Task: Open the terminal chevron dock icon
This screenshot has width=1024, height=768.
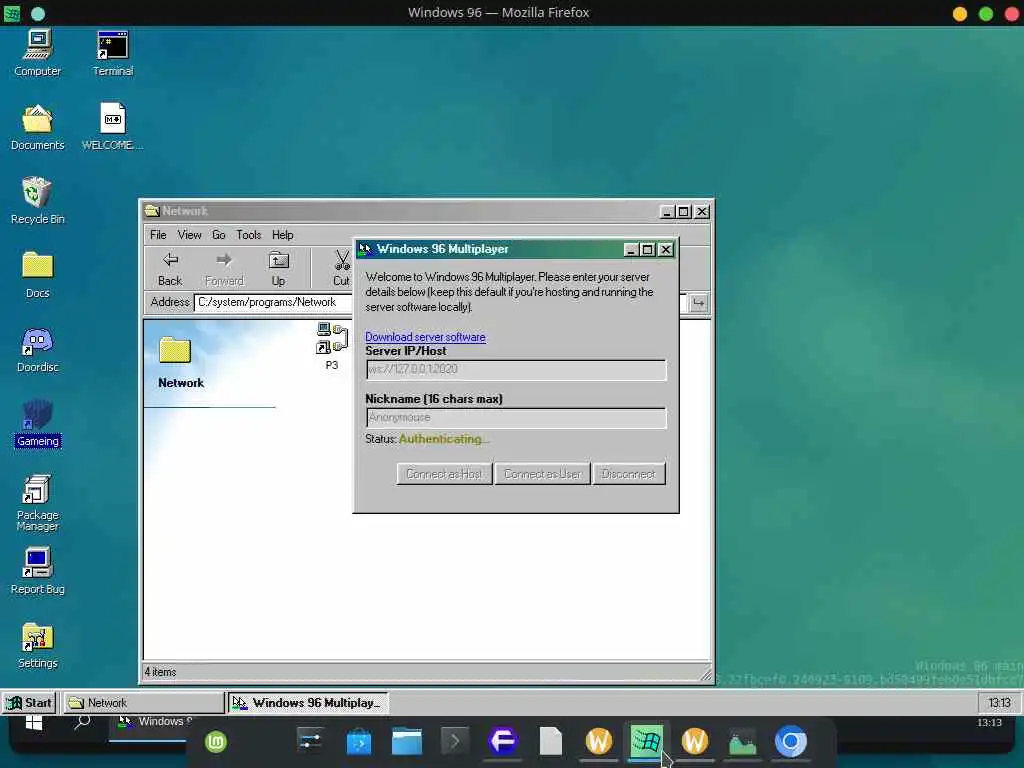Action: tap(455, 741)
